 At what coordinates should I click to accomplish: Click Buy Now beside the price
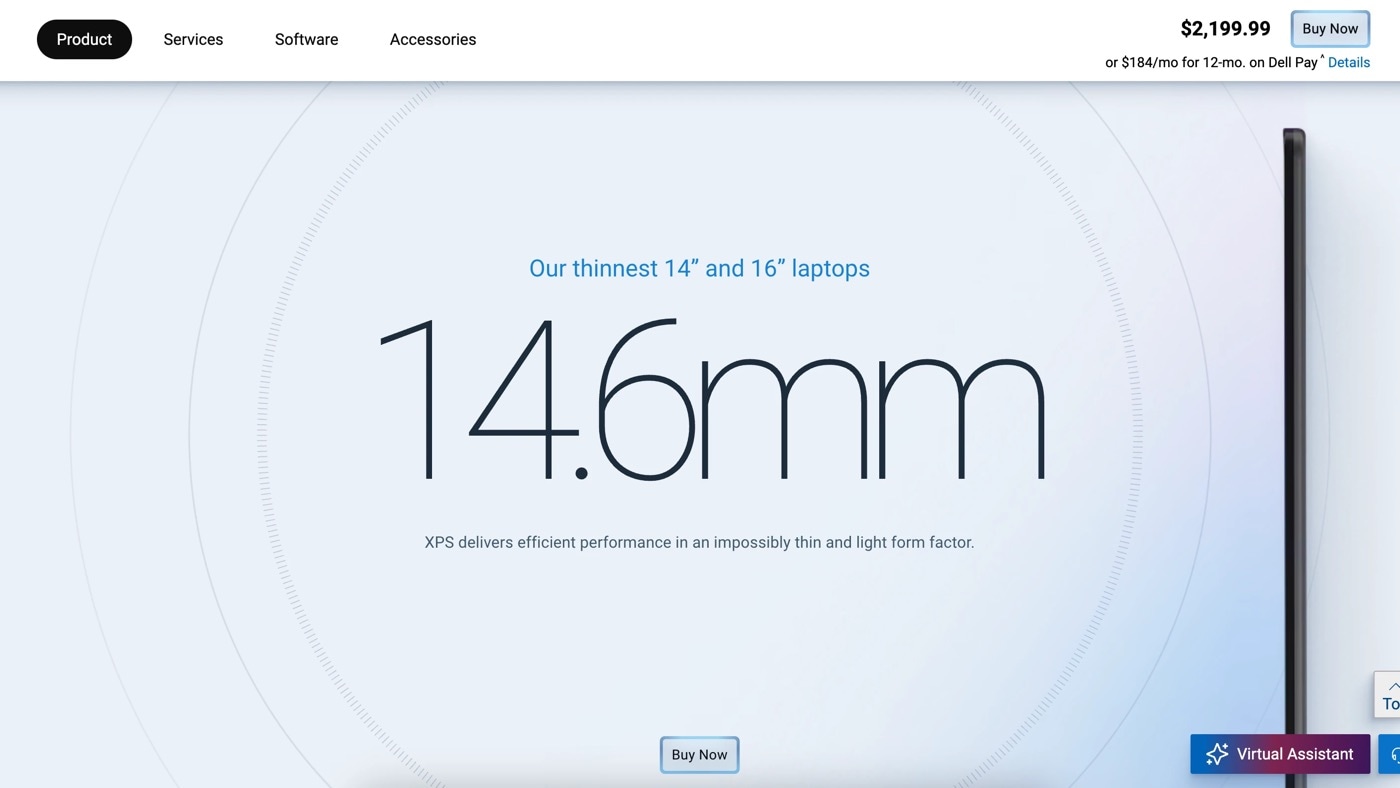coord(1330,29)
